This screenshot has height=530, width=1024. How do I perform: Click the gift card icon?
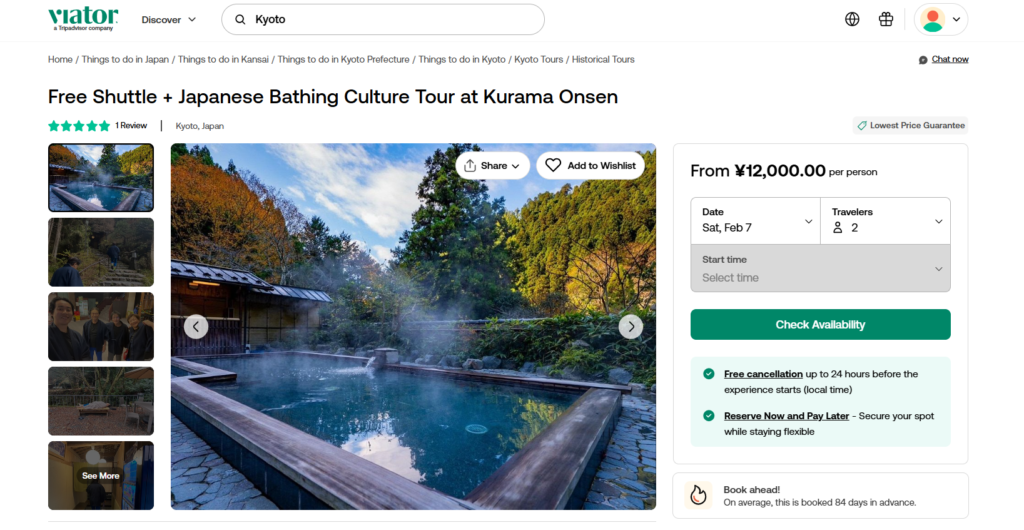(885, 19)
